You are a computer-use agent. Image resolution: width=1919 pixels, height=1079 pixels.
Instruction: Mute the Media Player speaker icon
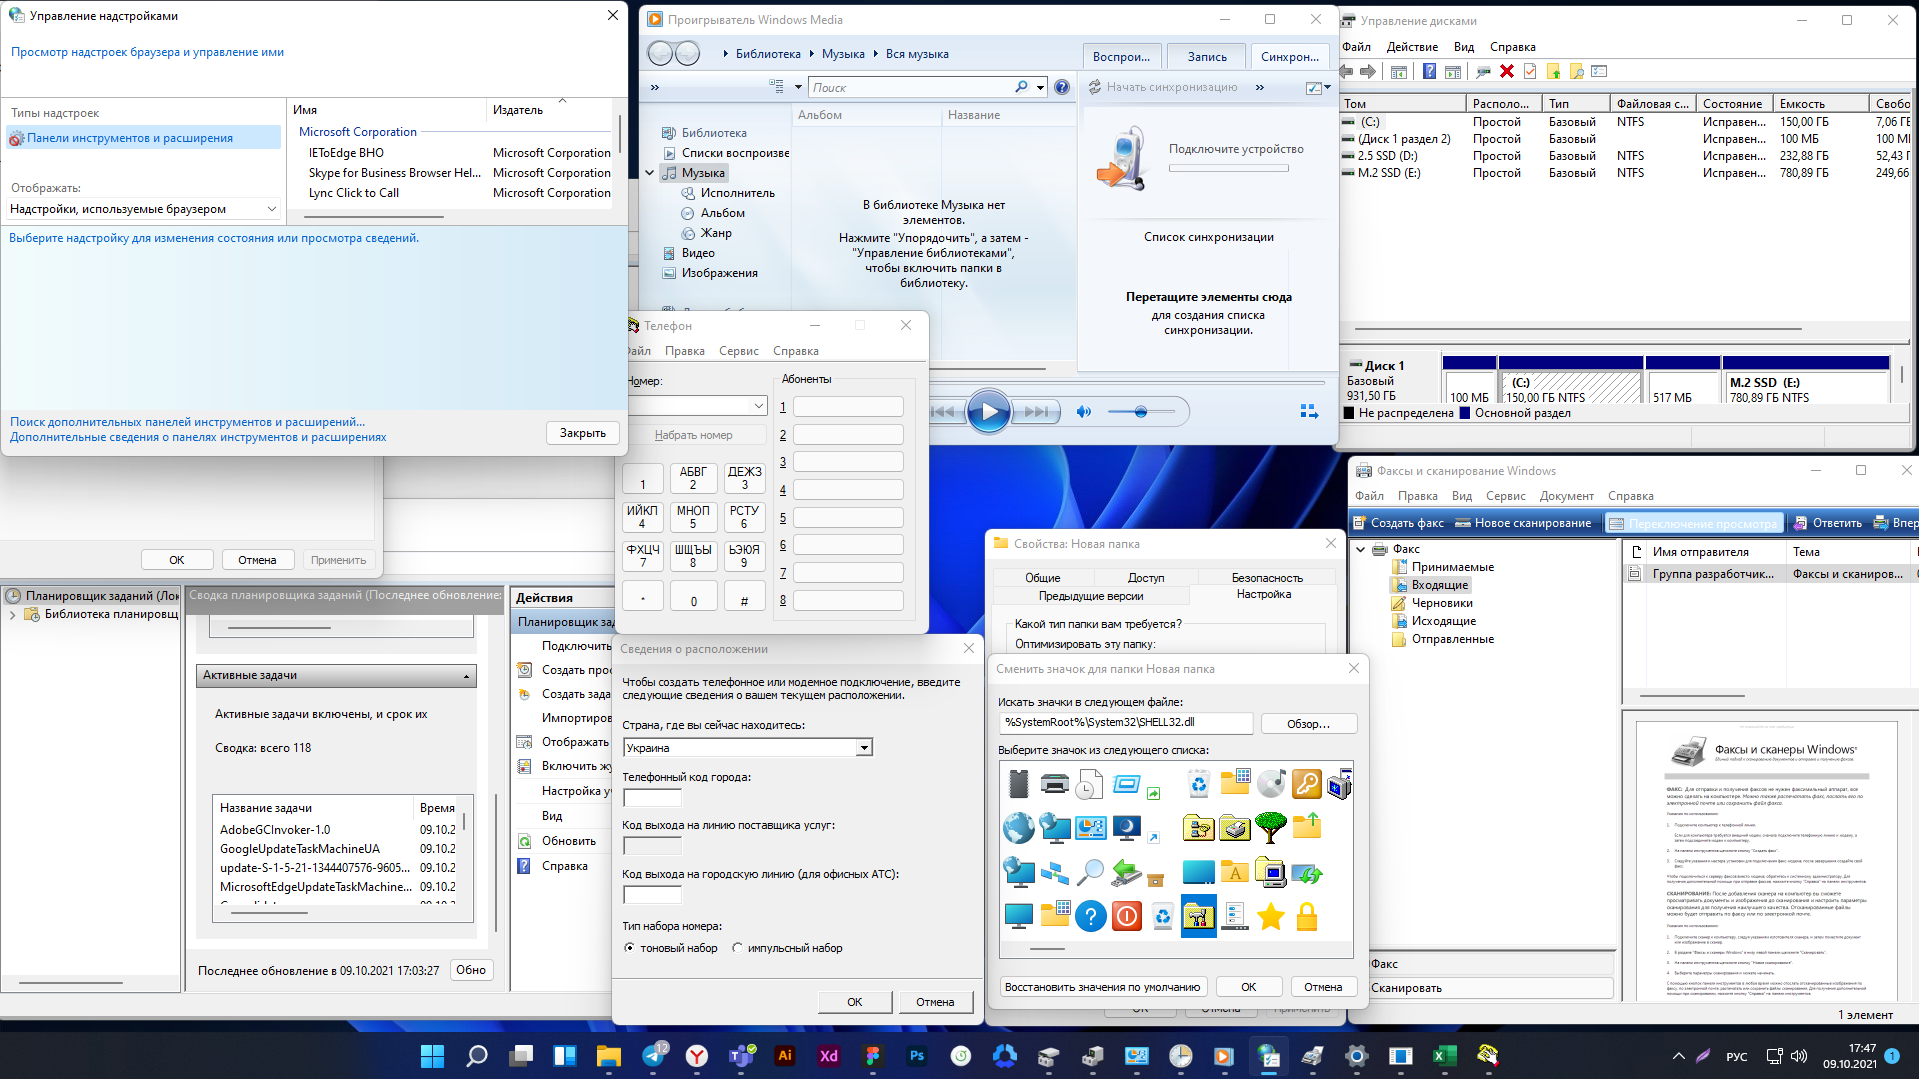point(1083,412)
